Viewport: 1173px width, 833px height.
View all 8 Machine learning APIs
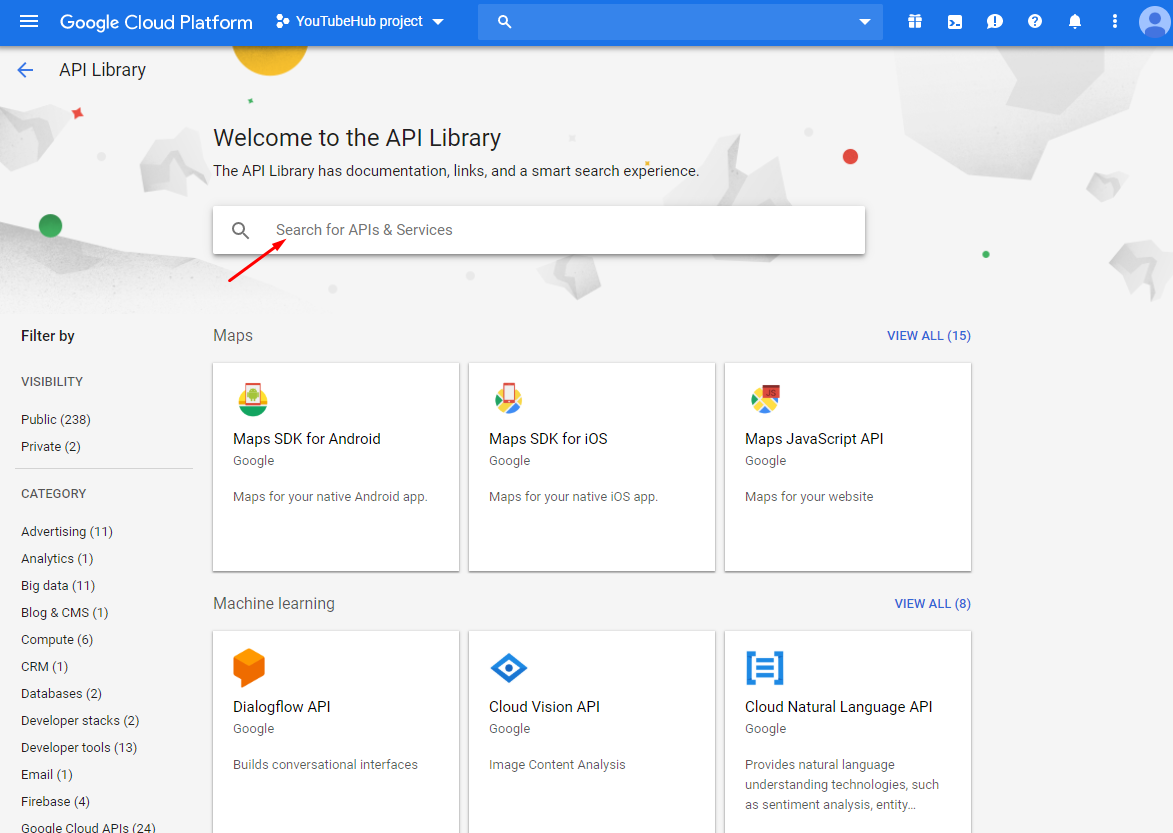(932, 603)
